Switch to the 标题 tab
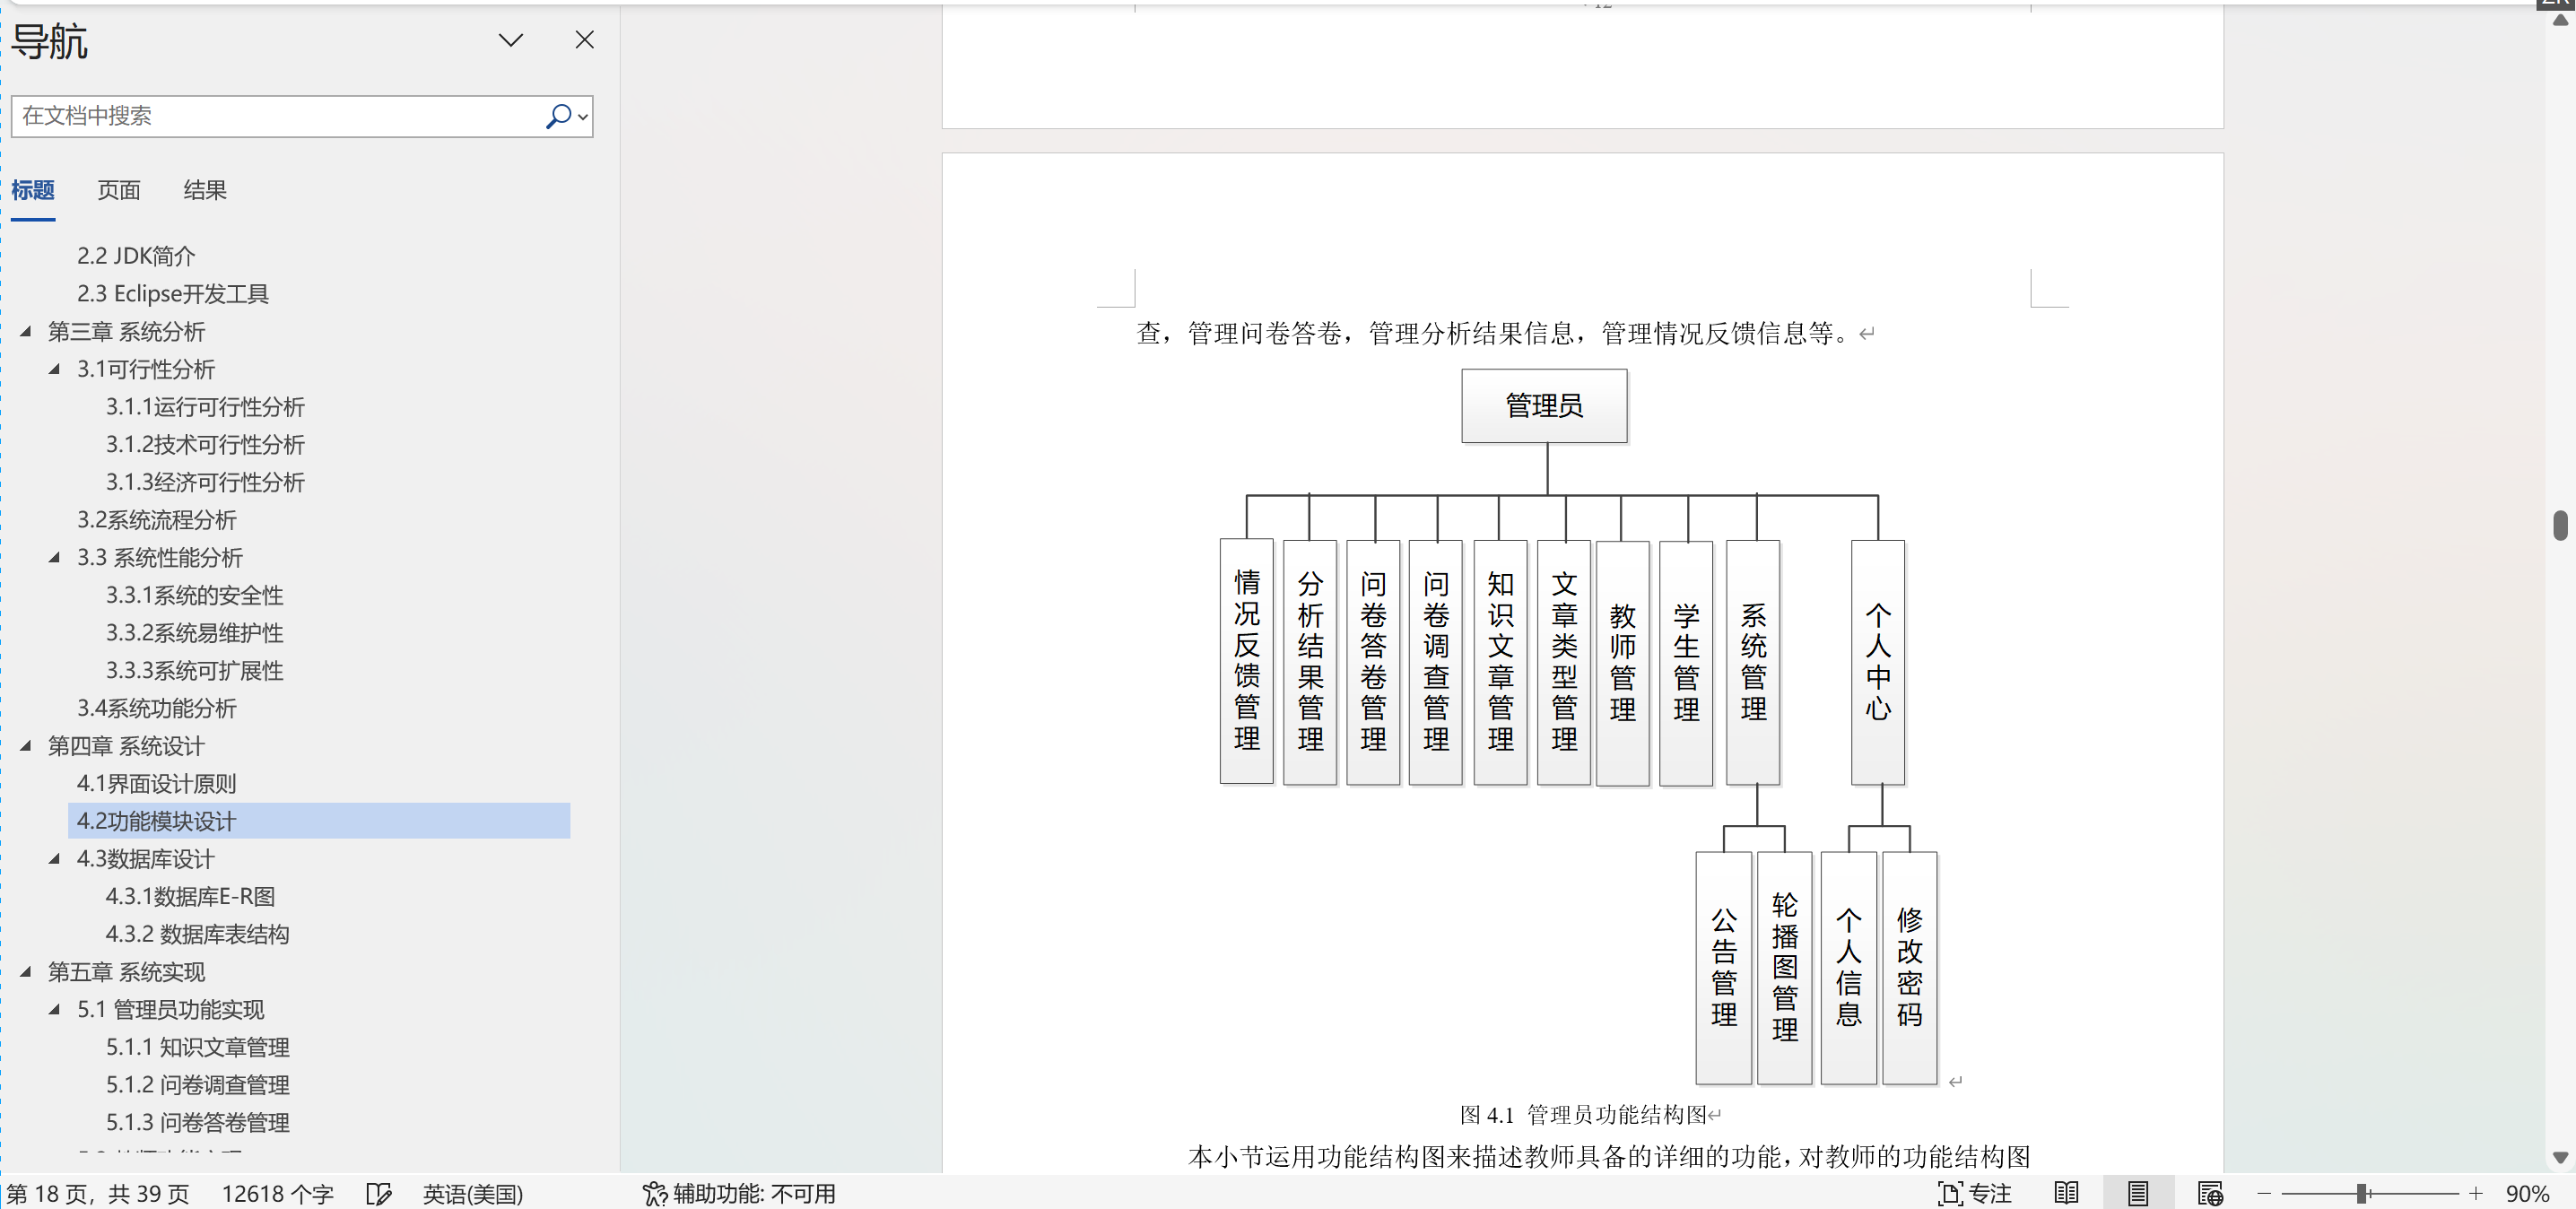Viewport: 2576px width, 1209px height. tap(33, 190)
